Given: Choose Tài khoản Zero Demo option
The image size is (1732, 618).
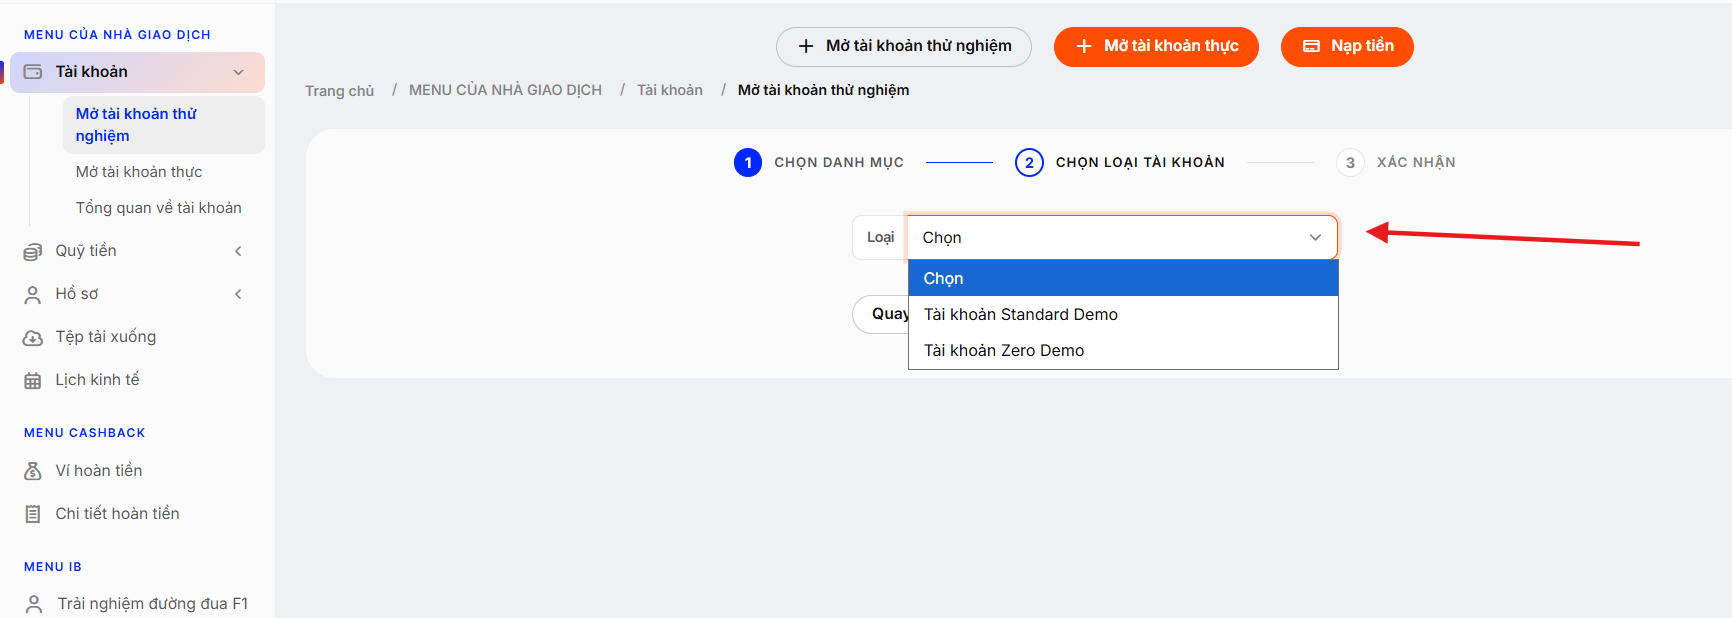Looking at the screenshot, I should click(1123, 350).
